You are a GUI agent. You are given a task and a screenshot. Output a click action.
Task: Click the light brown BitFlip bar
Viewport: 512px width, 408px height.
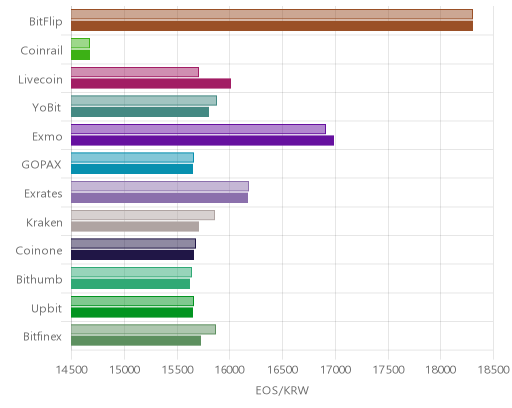click(x=272, y=14)
